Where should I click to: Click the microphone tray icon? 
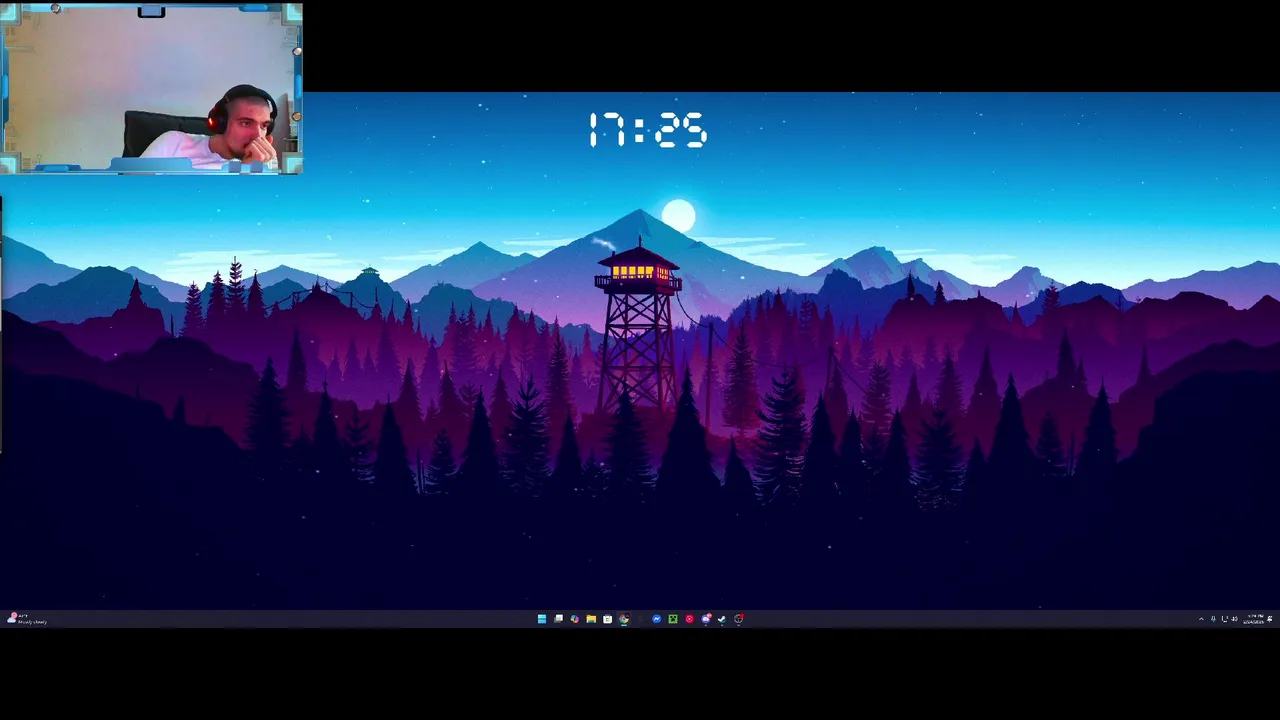[x=1214, y=619]
